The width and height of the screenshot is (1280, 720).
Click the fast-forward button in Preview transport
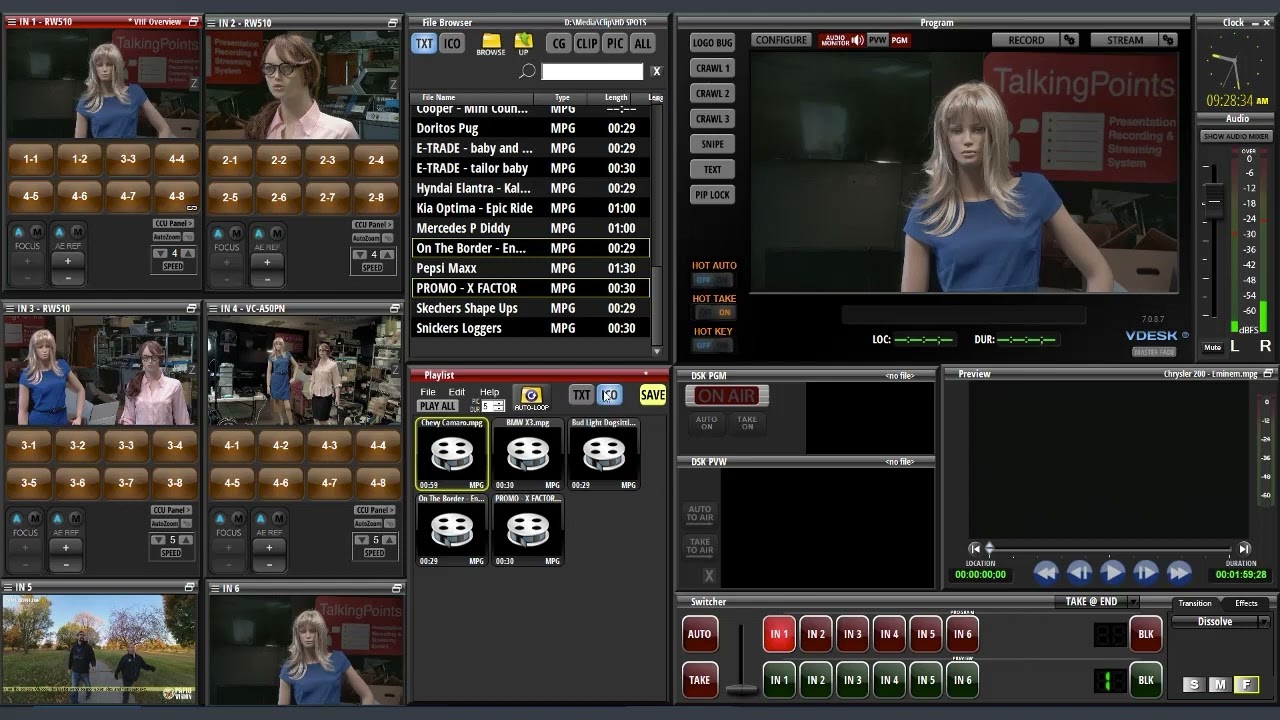[1178, 572]
